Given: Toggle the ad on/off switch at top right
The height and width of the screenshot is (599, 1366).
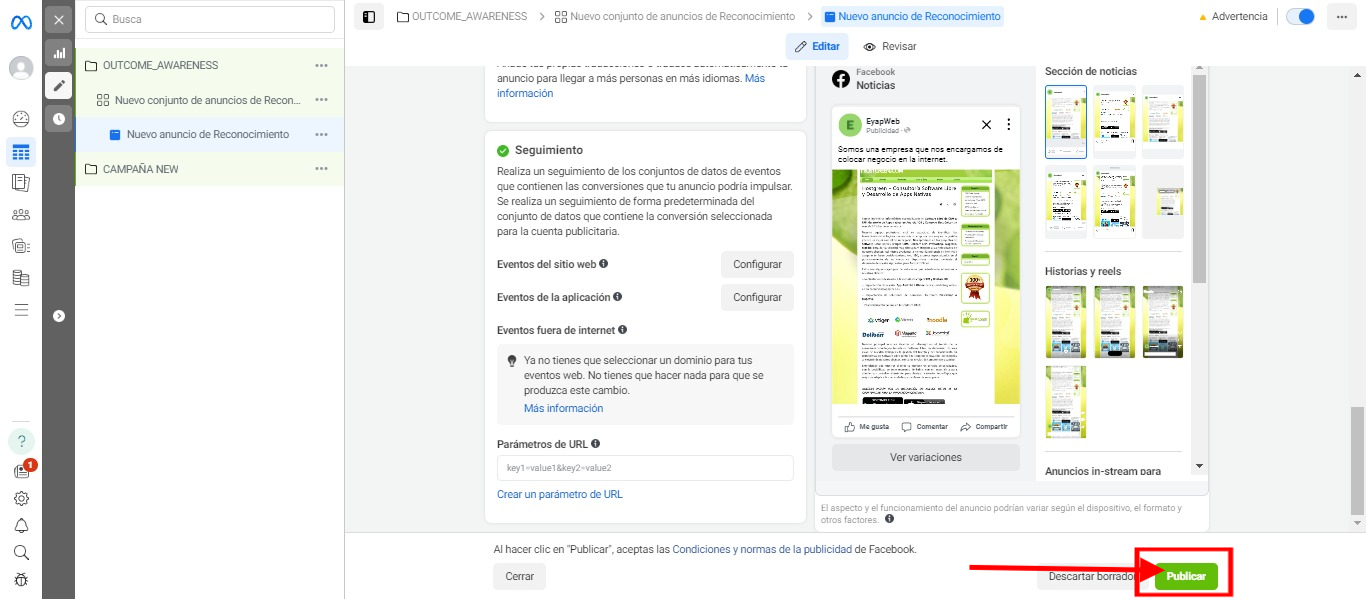Looking at the screenshot, I should click(1300, 16).
